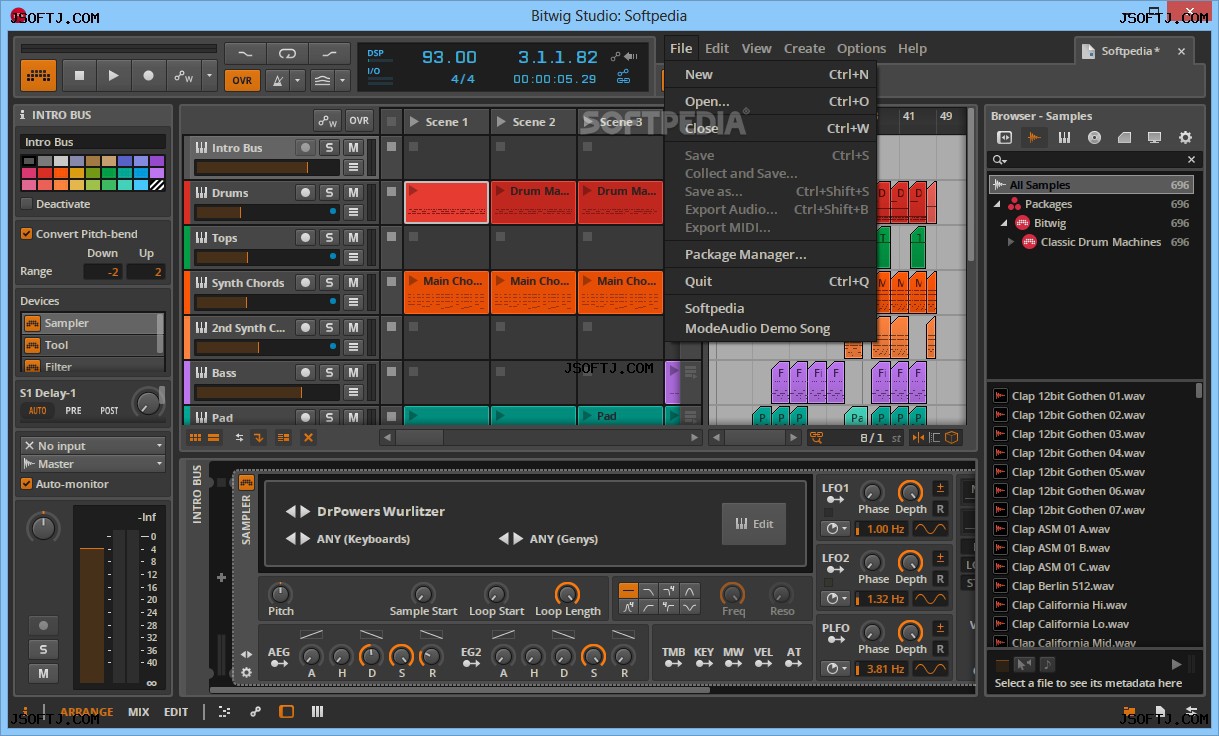Click the transport Record button

pyautogui.click(x=148, y=75)
